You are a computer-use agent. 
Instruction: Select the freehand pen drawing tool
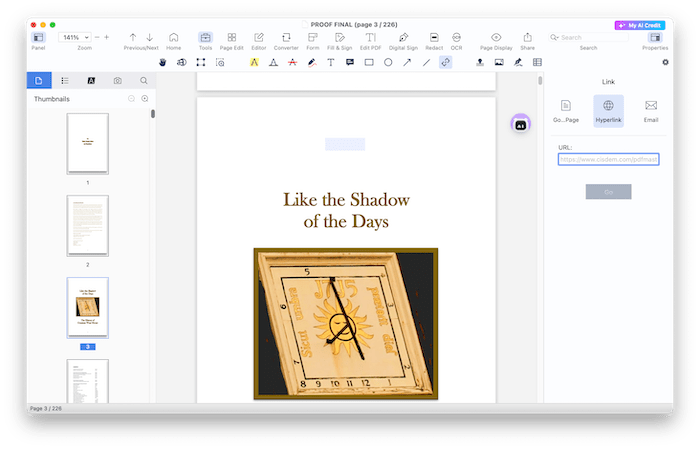tap(312, 62)
